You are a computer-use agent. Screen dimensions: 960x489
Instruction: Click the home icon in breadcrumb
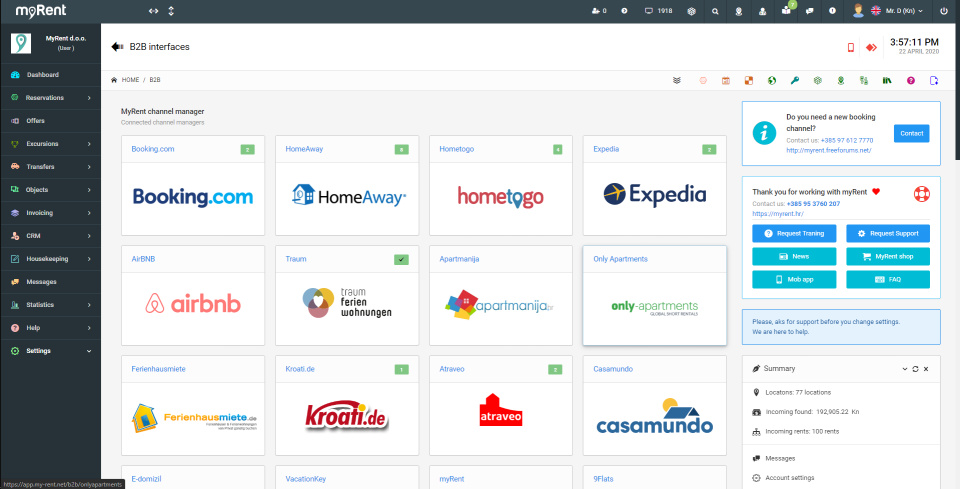pyautogui.click(x=114, y=80)
